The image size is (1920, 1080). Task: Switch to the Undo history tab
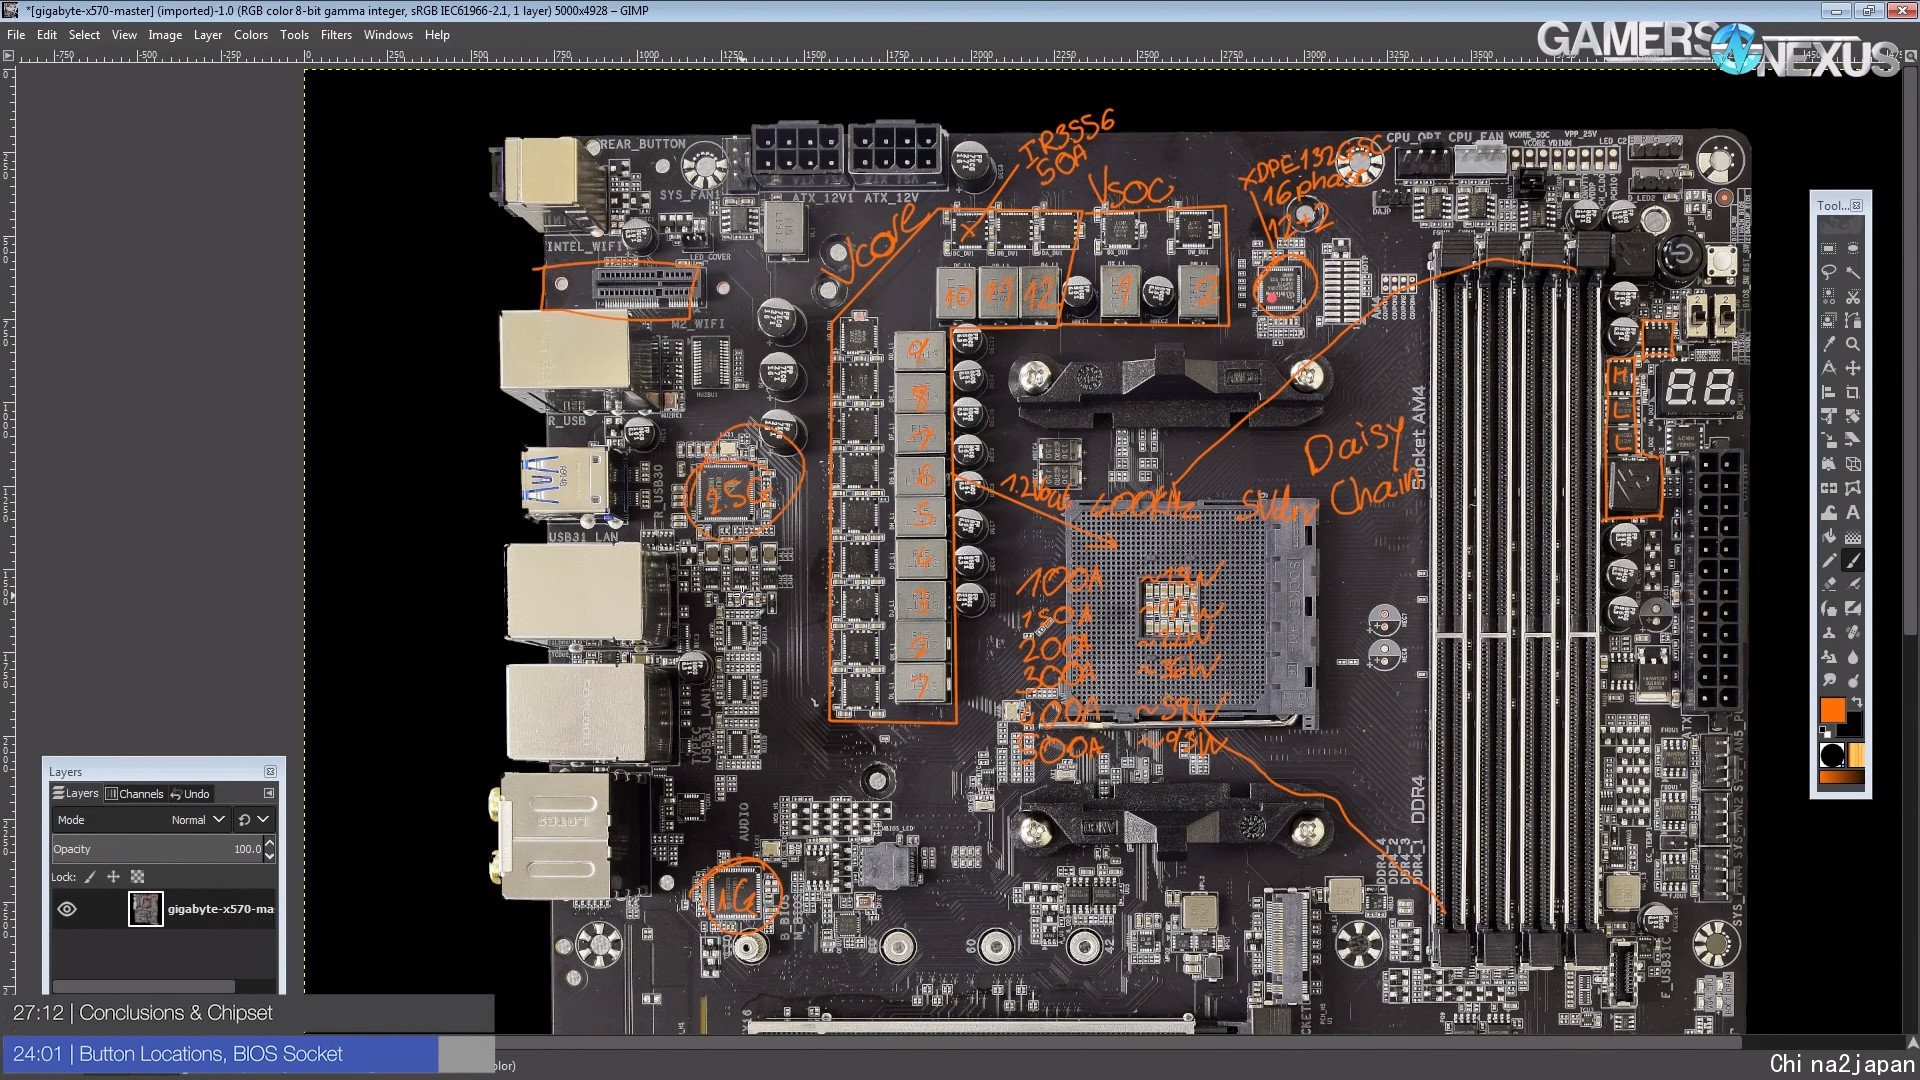(190, 794)
